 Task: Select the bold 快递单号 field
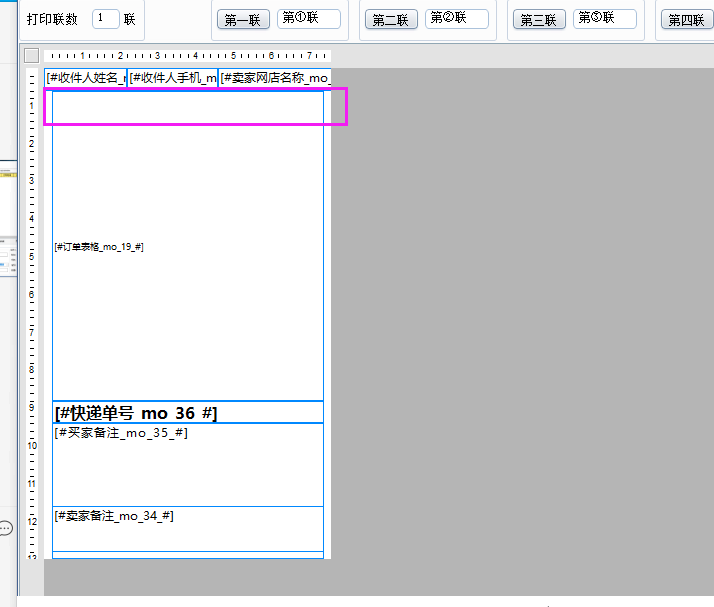point(136,413)
